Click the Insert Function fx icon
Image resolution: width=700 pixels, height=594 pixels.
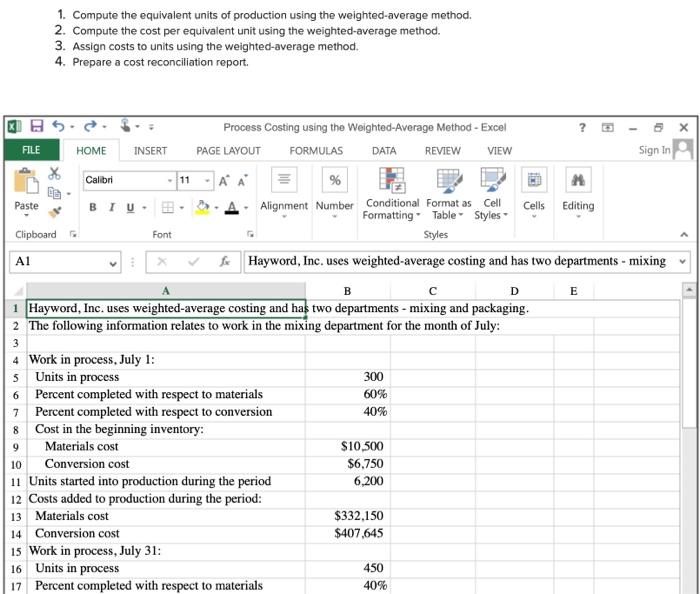coord(225,262)
